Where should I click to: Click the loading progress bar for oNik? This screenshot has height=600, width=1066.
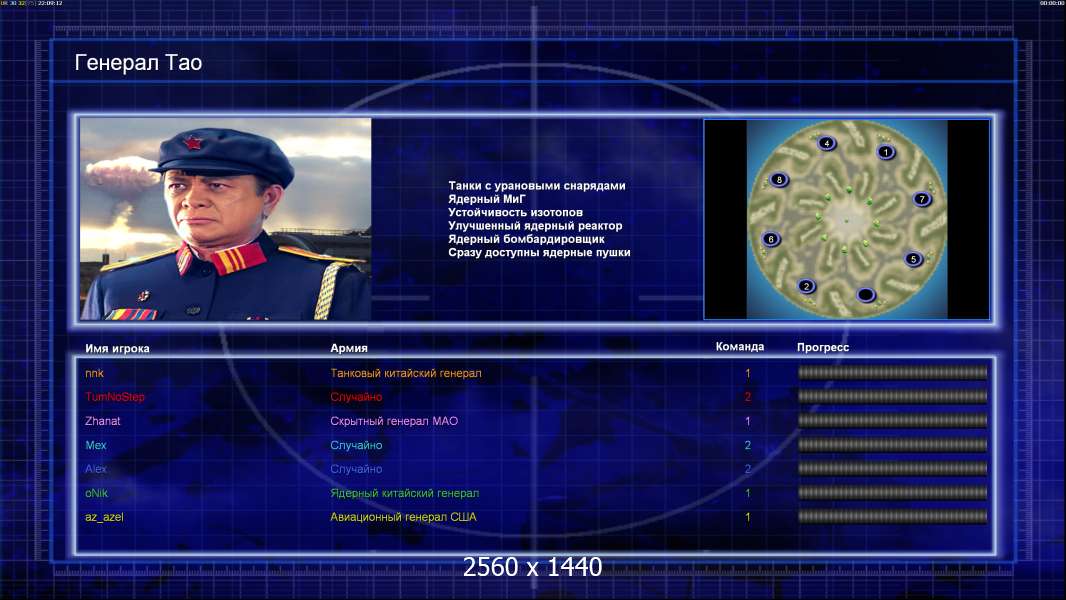pyautogui.click(x=893, y=493)
